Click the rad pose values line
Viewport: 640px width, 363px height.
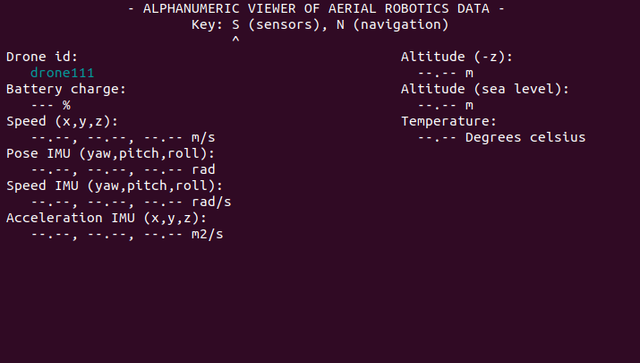tap(123, 169)
